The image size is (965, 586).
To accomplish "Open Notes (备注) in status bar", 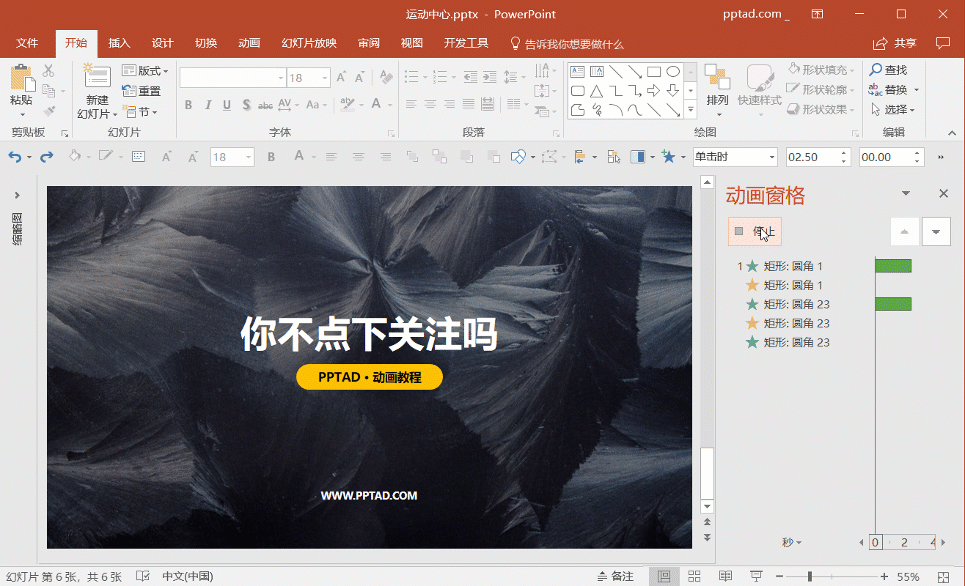I will point(615,577).
